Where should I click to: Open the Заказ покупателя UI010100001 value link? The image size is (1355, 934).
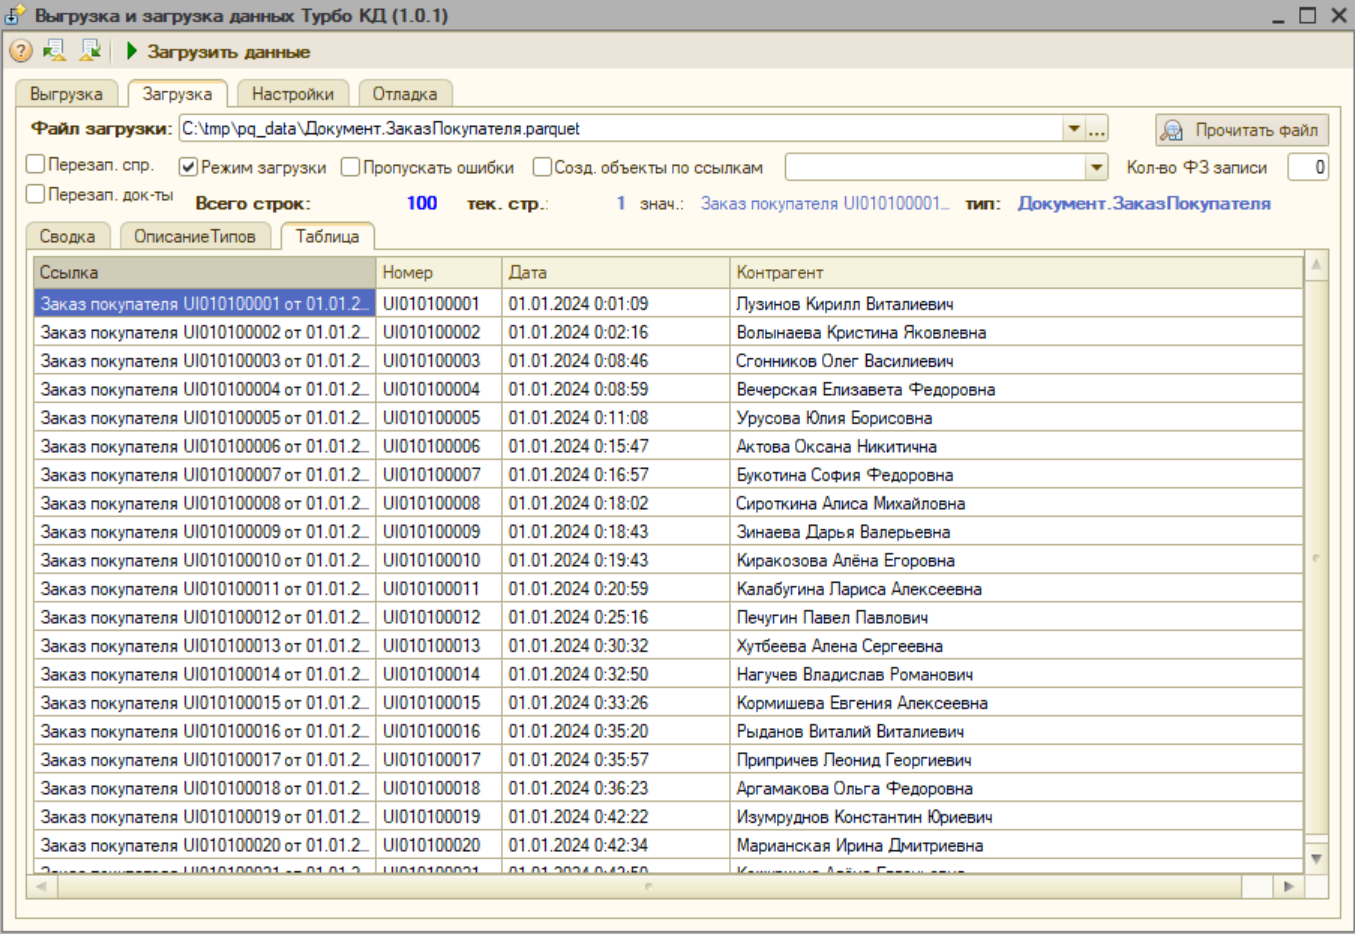coord(824,203)
